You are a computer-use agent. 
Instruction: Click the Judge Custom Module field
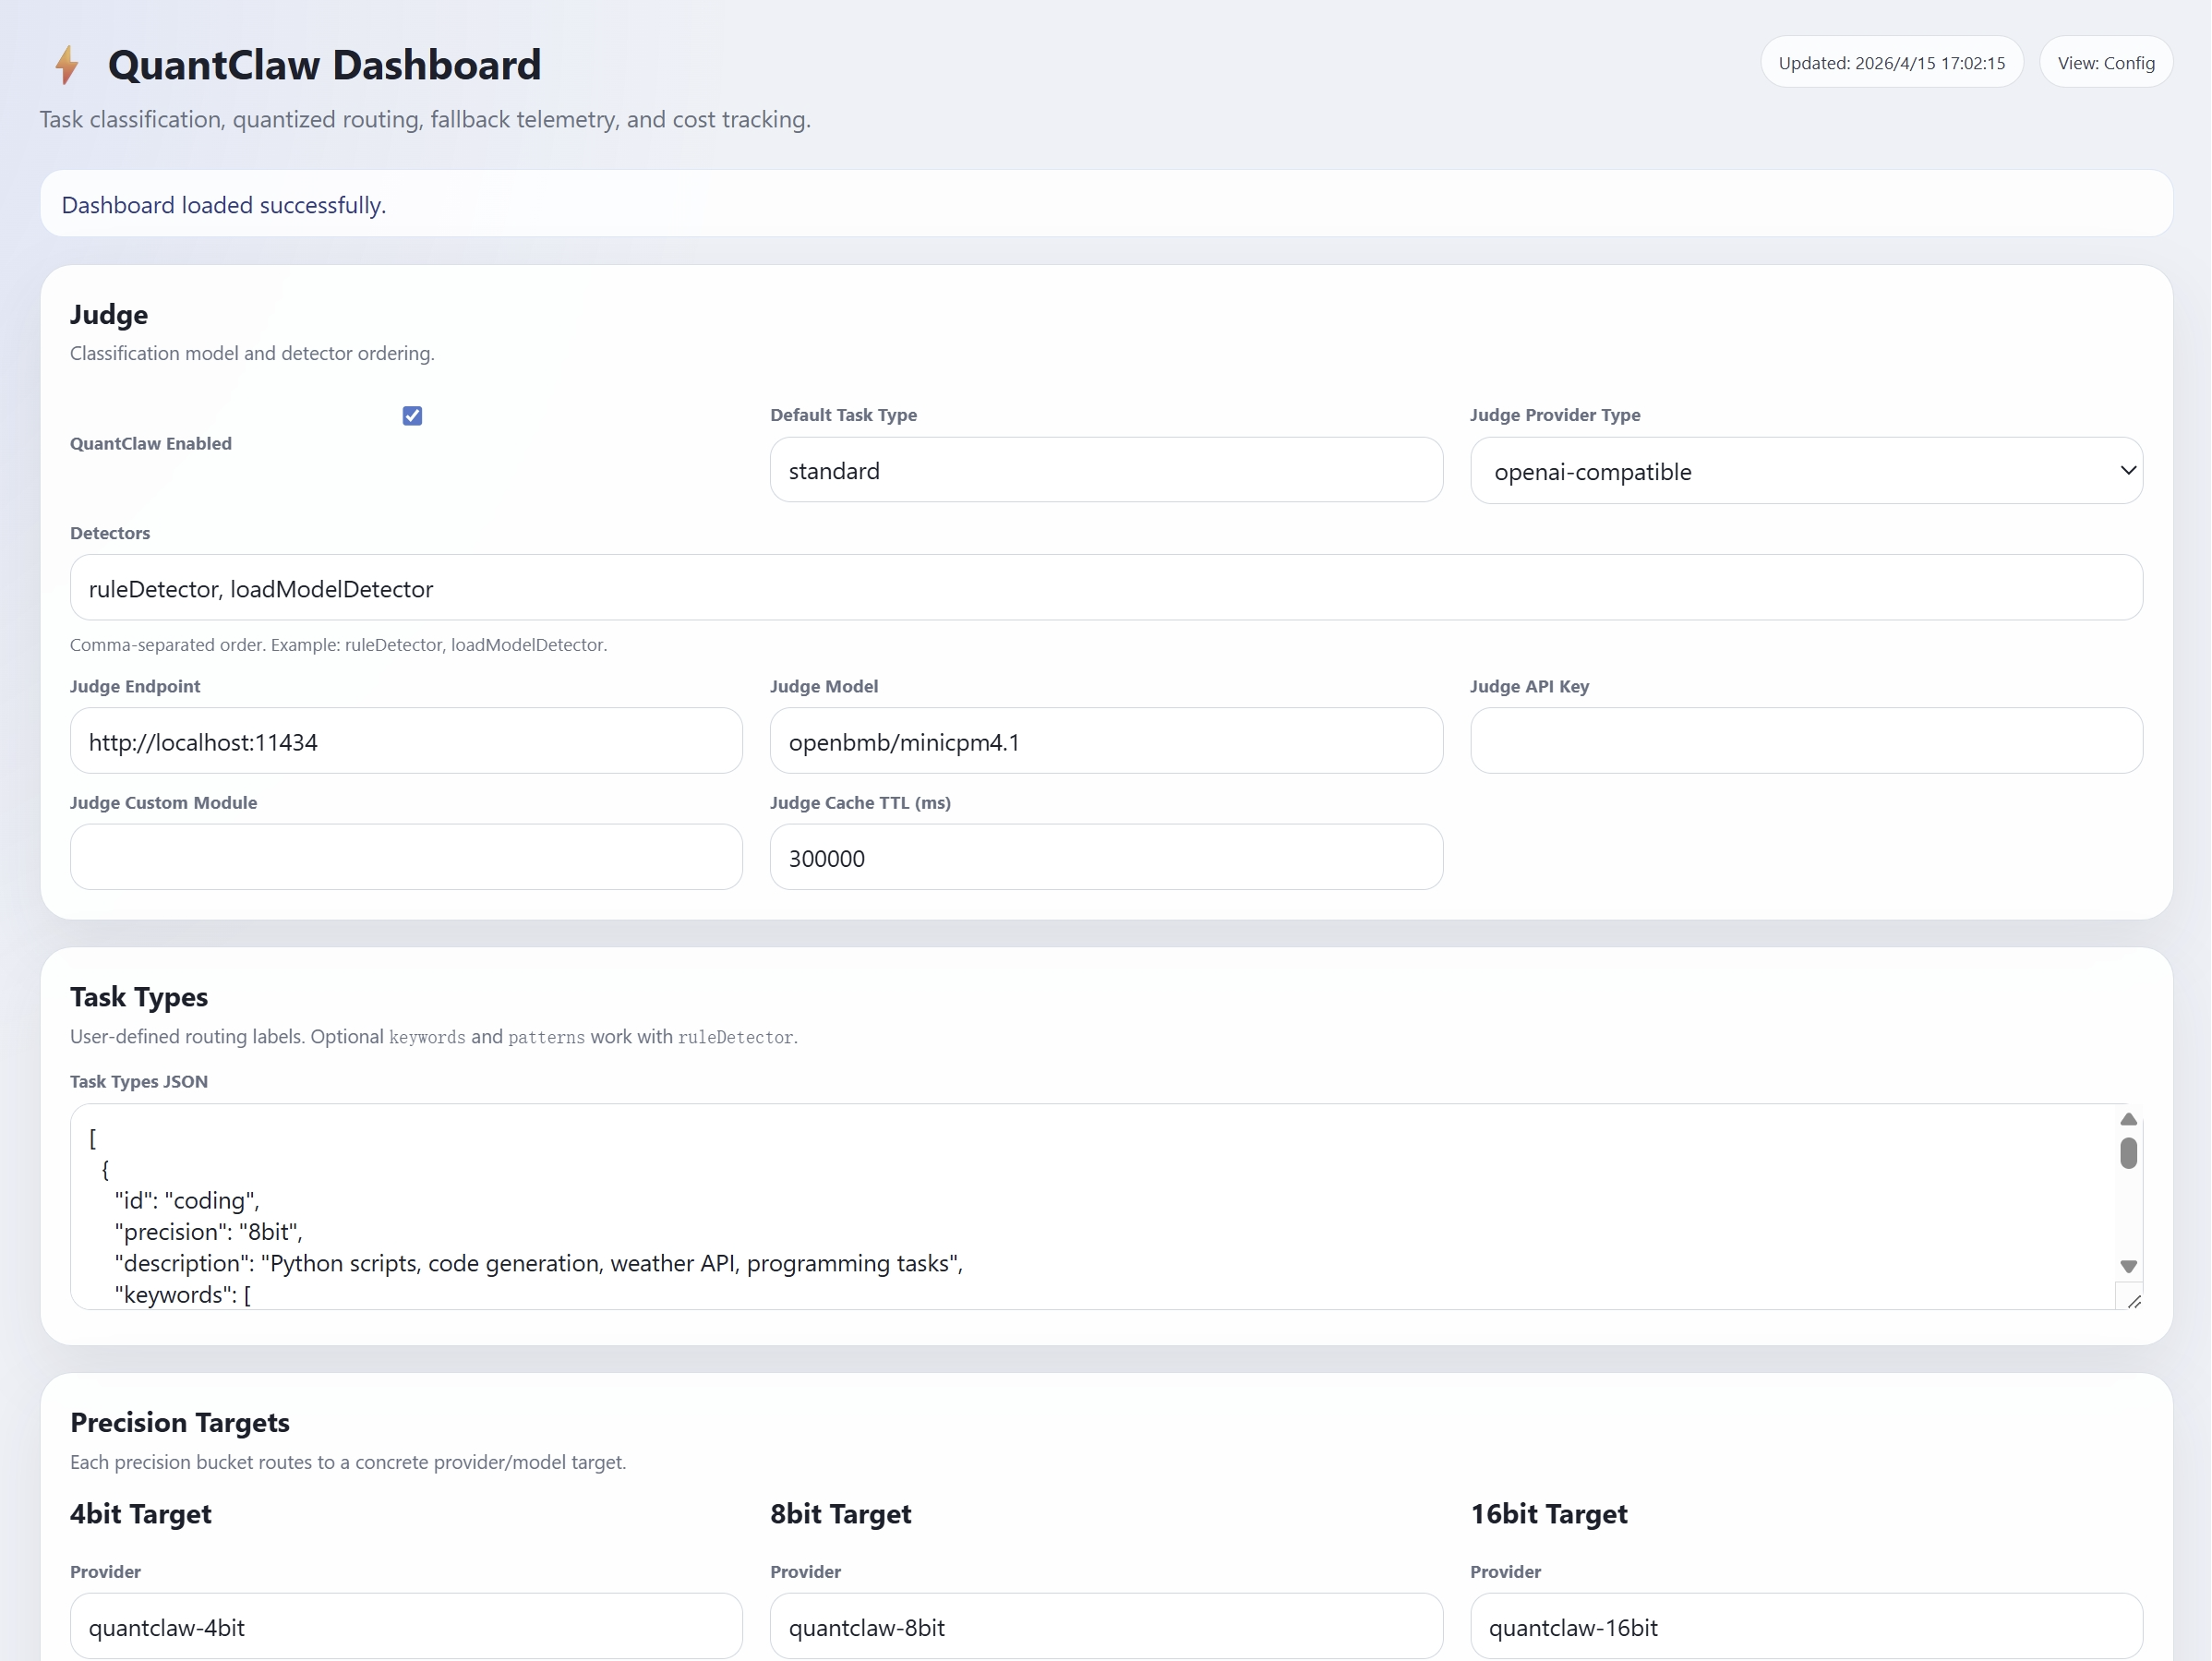(x=405, y=858)
